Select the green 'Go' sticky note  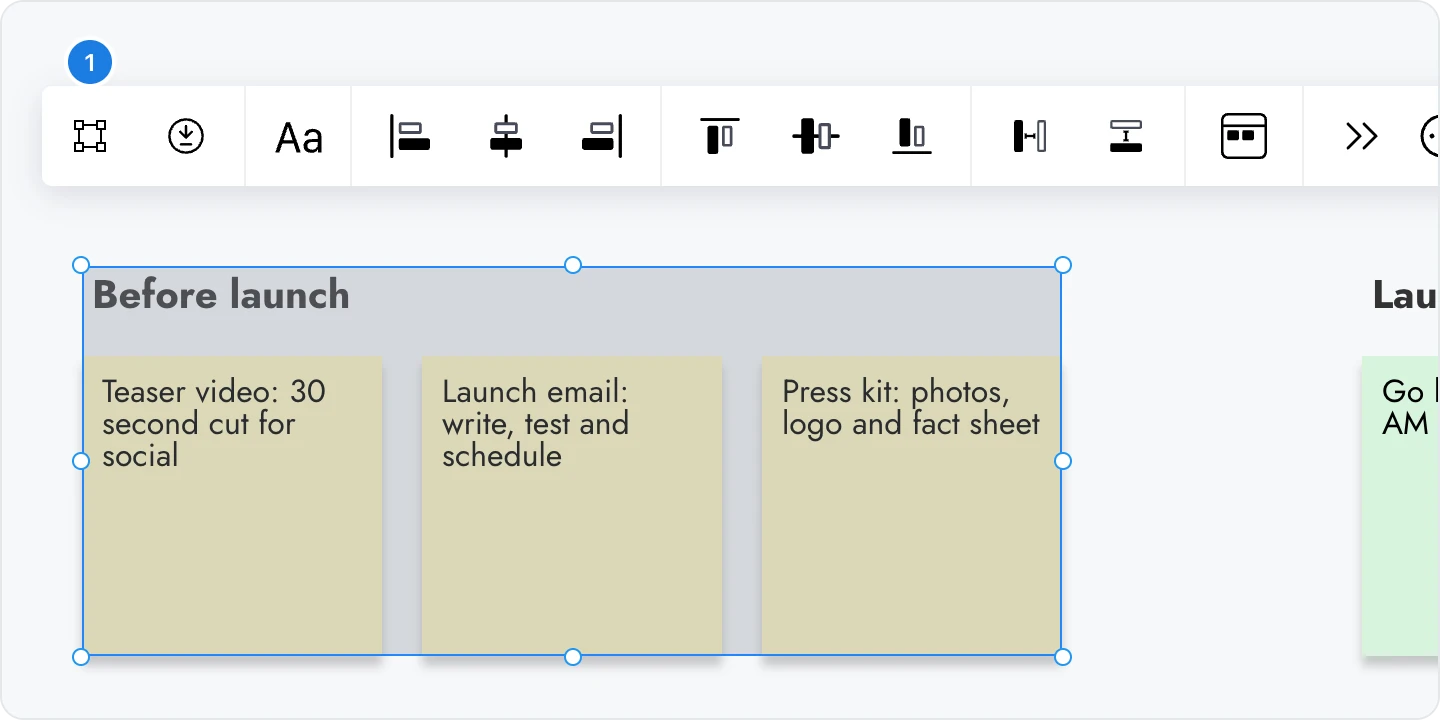coord(1401,506)
